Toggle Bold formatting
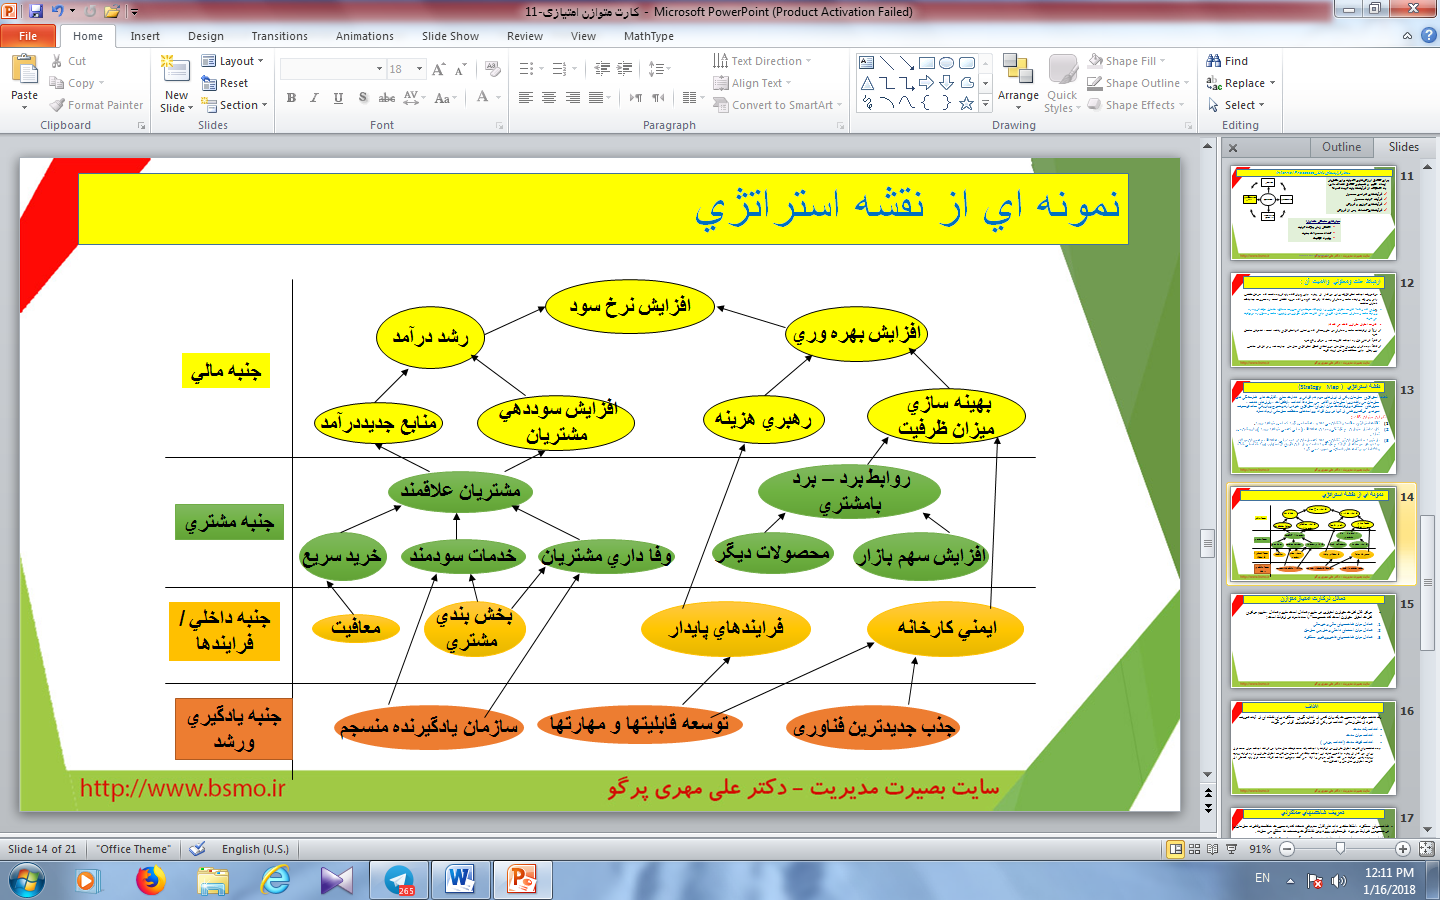The image size is (1440, 900). 291,98
